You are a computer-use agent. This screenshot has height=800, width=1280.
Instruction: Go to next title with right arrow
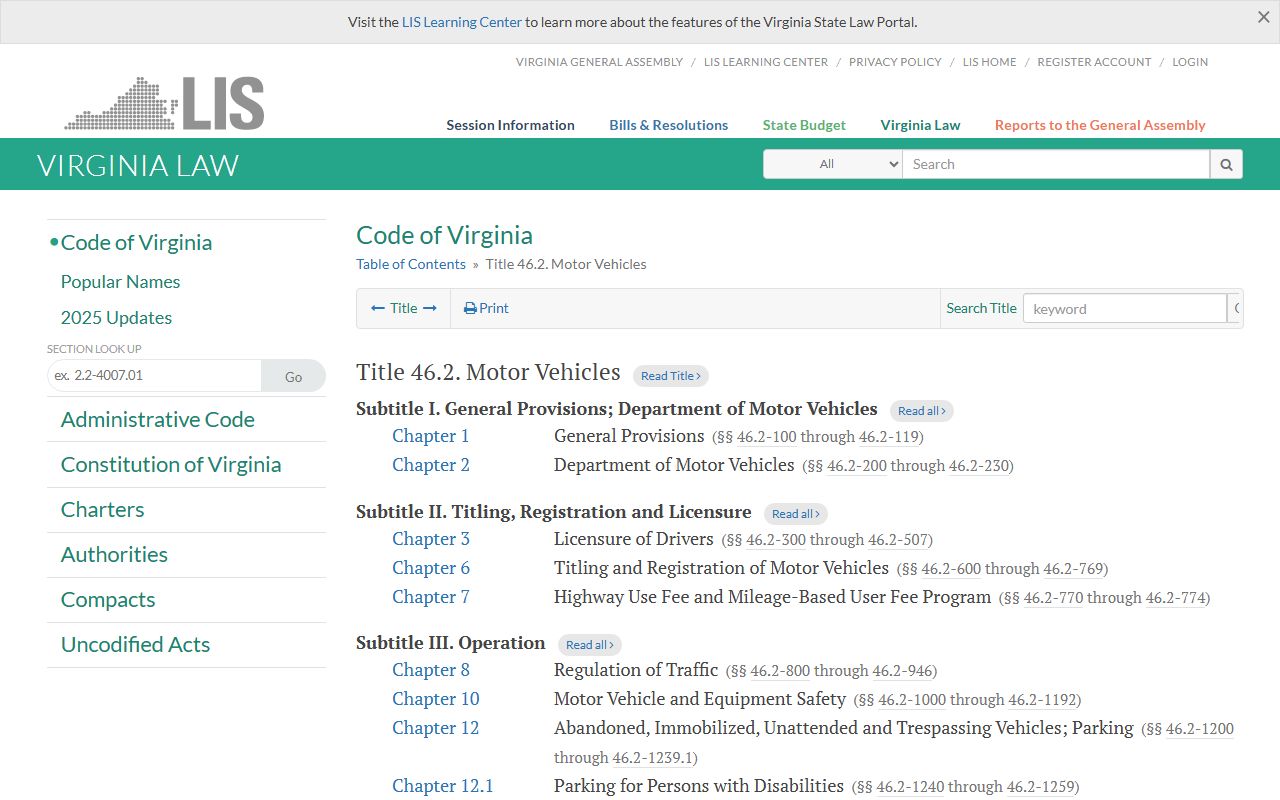[430, 308]
